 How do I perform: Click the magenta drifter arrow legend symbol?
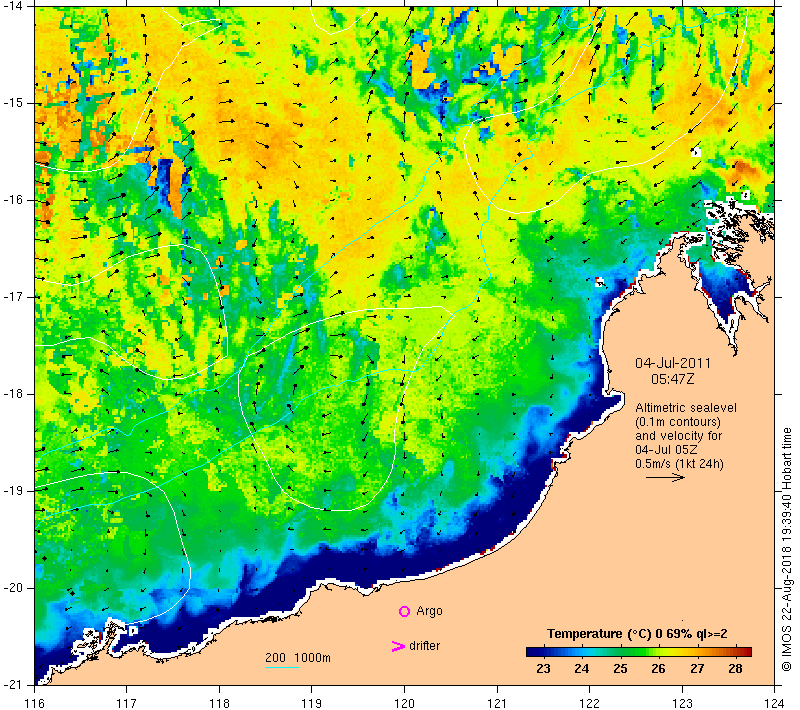click(397, 646)
